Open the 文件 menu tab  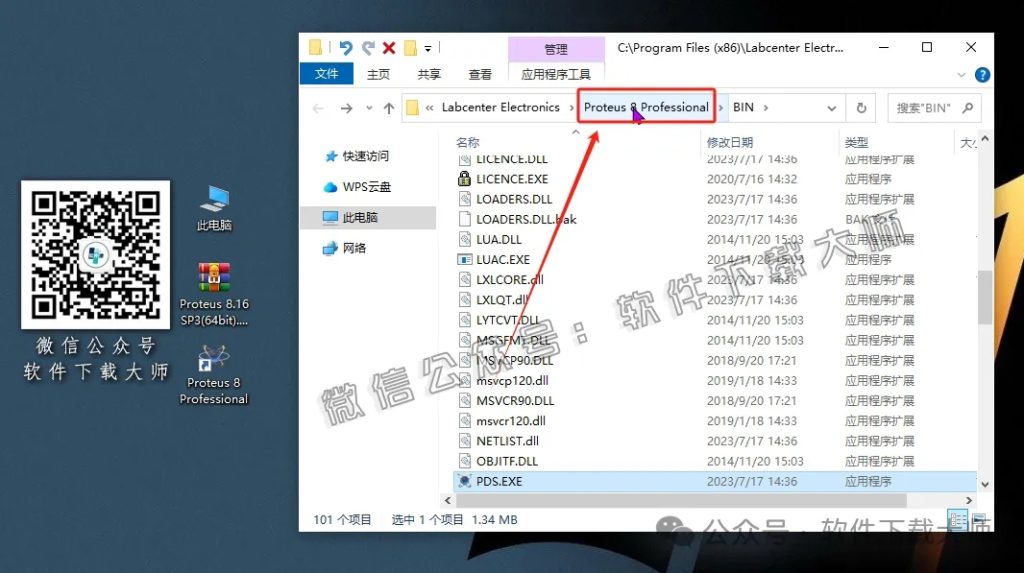tap(327, 74)
